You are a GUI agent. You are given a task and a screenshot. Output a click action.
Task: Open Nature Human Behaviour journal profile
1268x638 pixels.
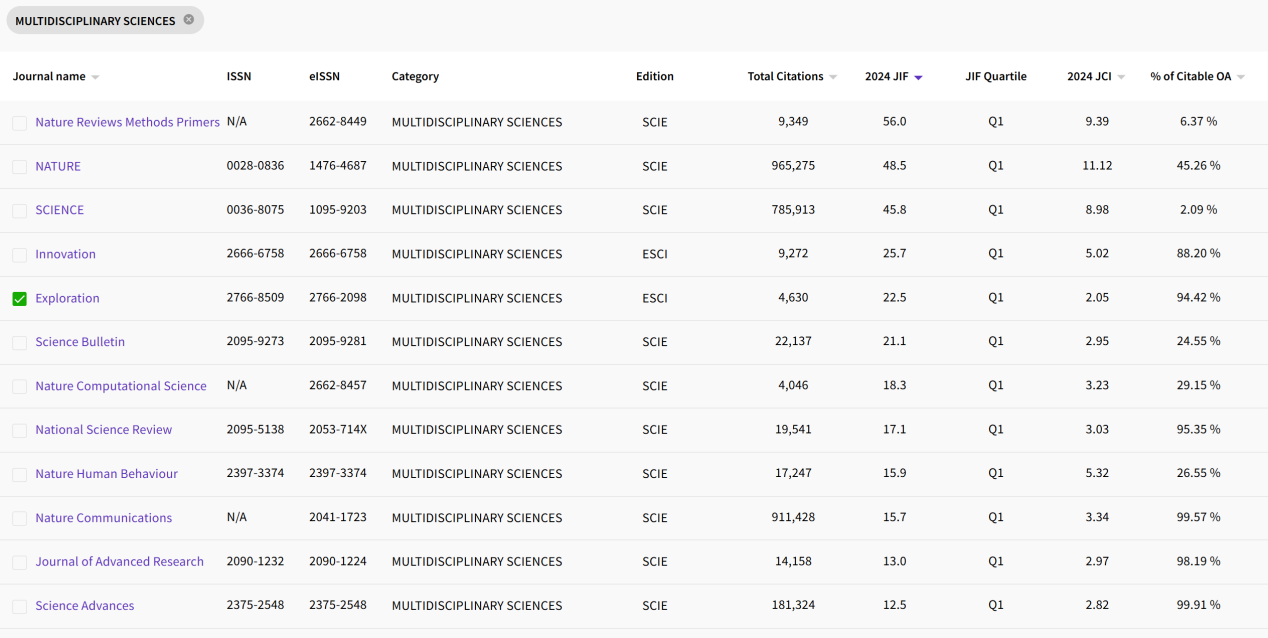[106, 474]
